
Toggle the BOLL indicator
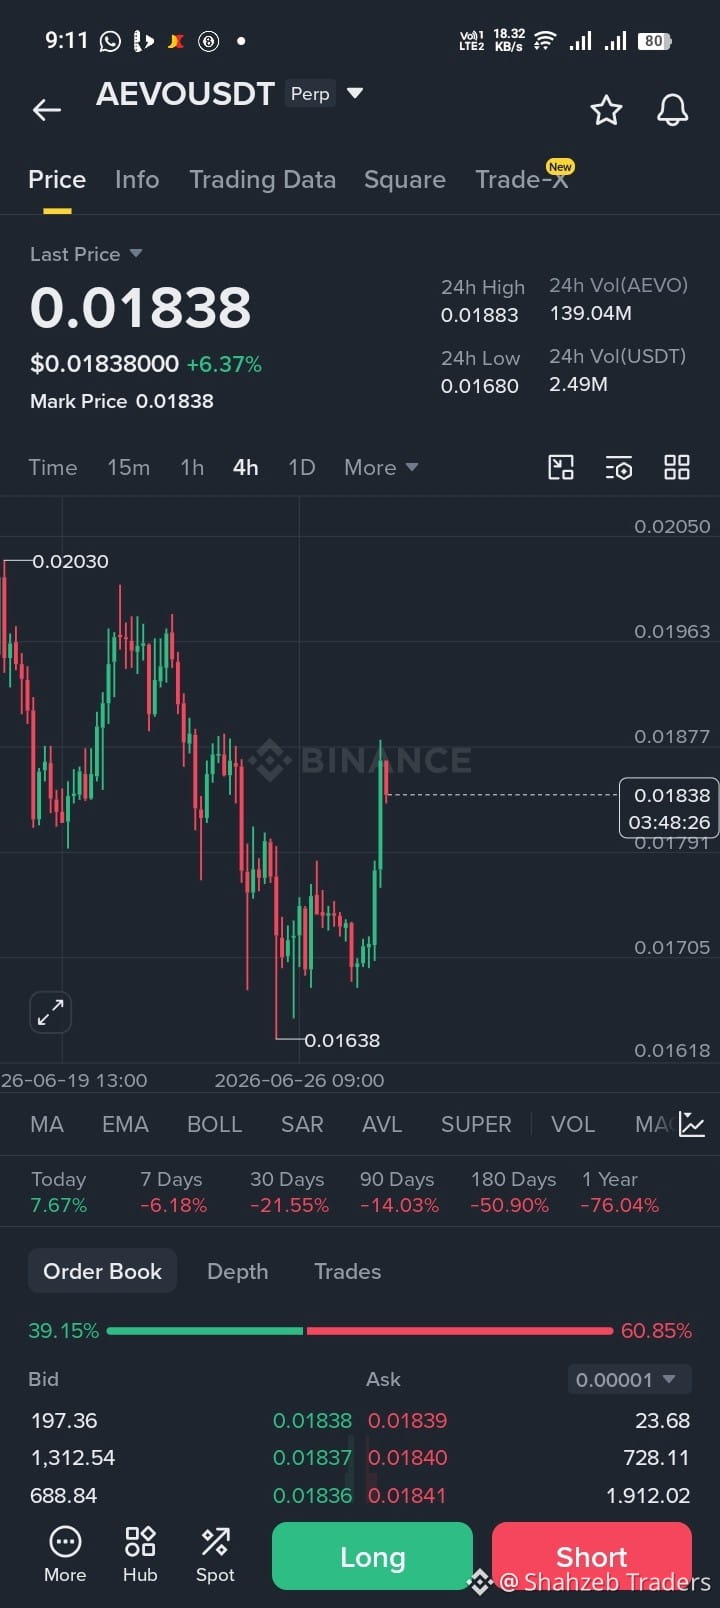coord(214,1124)
